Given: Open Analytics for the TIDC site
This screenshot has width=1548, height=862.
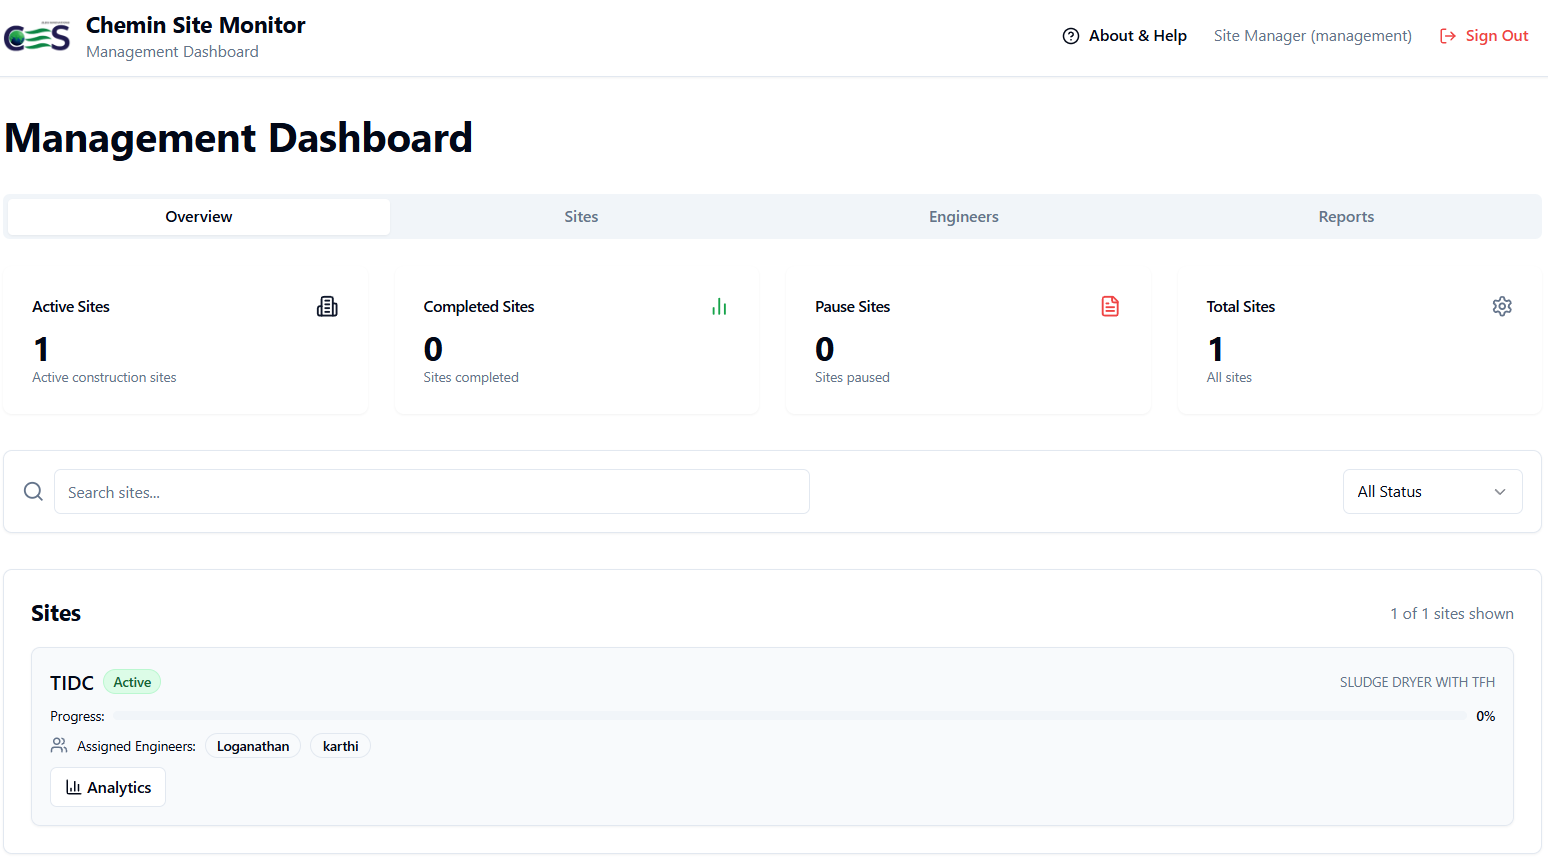Looking at the screenshot, I should click(x=108, y=787).
